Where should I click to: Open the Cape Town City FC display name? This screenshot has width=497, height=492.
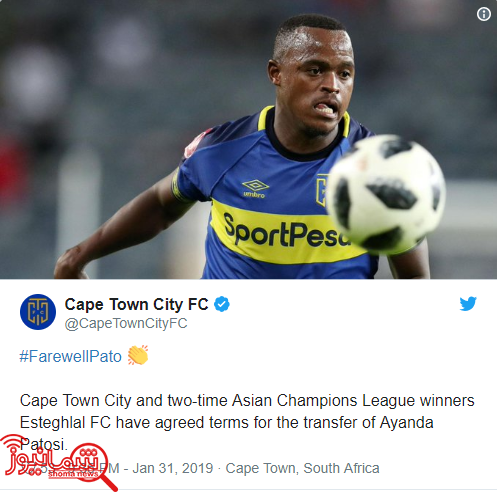click(x=136, y=304)
